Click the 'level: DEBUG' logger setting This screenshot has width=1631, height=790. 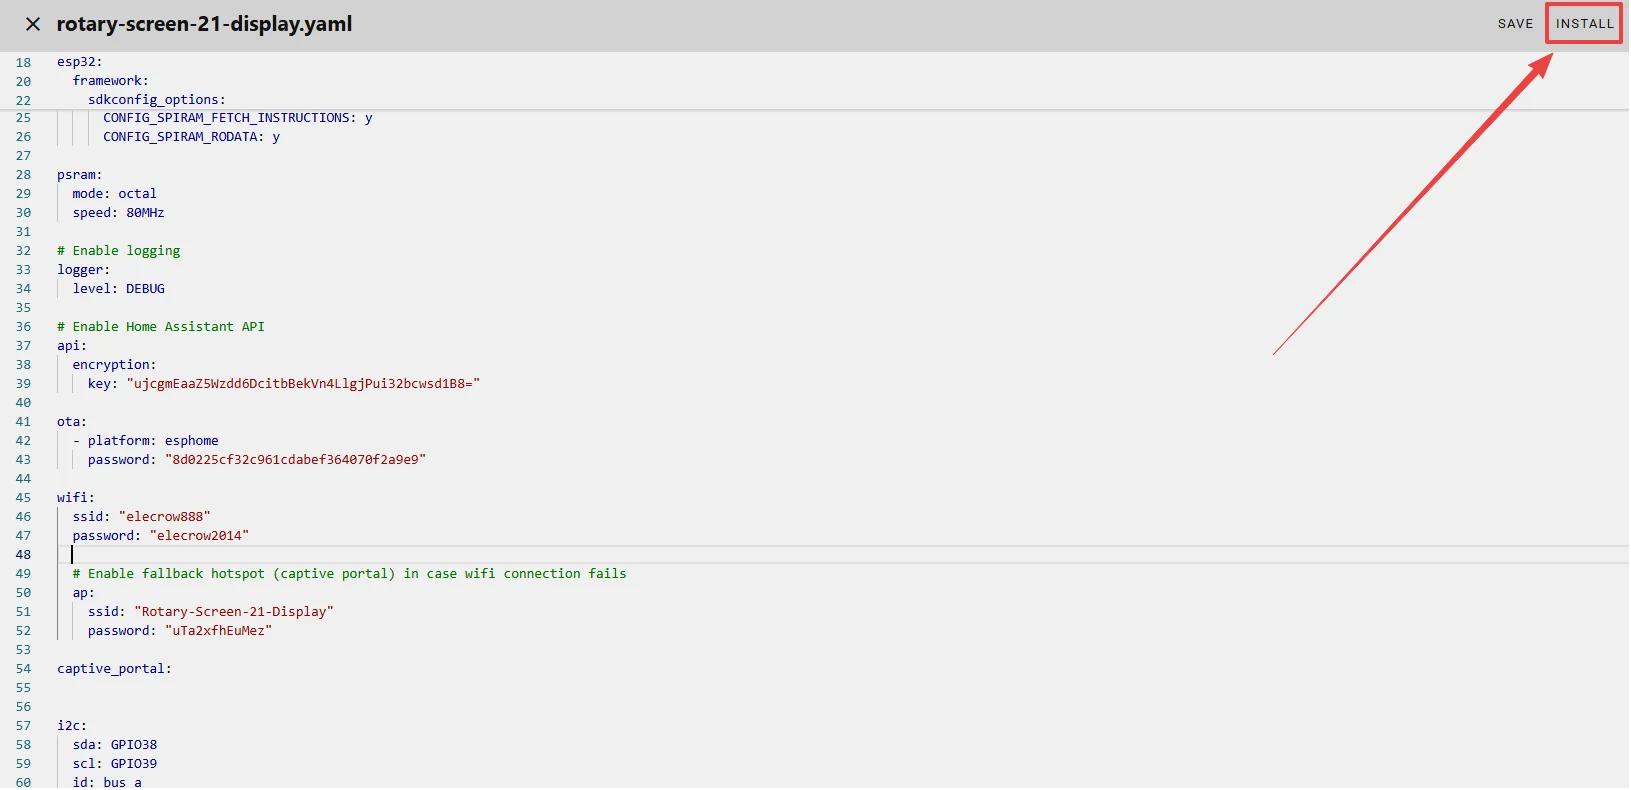118,289
